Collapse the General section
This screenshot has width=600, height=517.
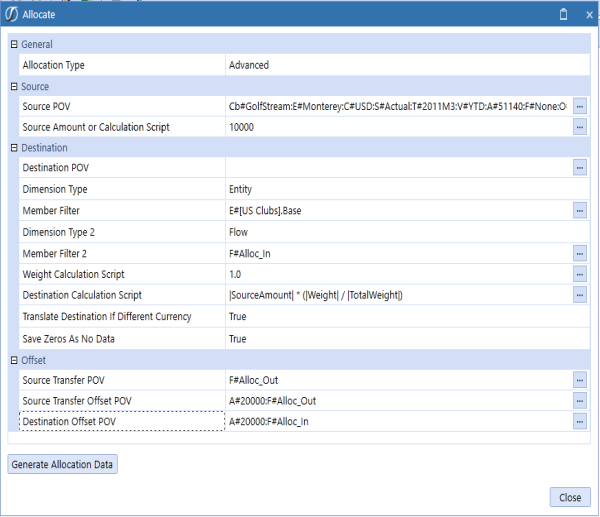(14, 45)
